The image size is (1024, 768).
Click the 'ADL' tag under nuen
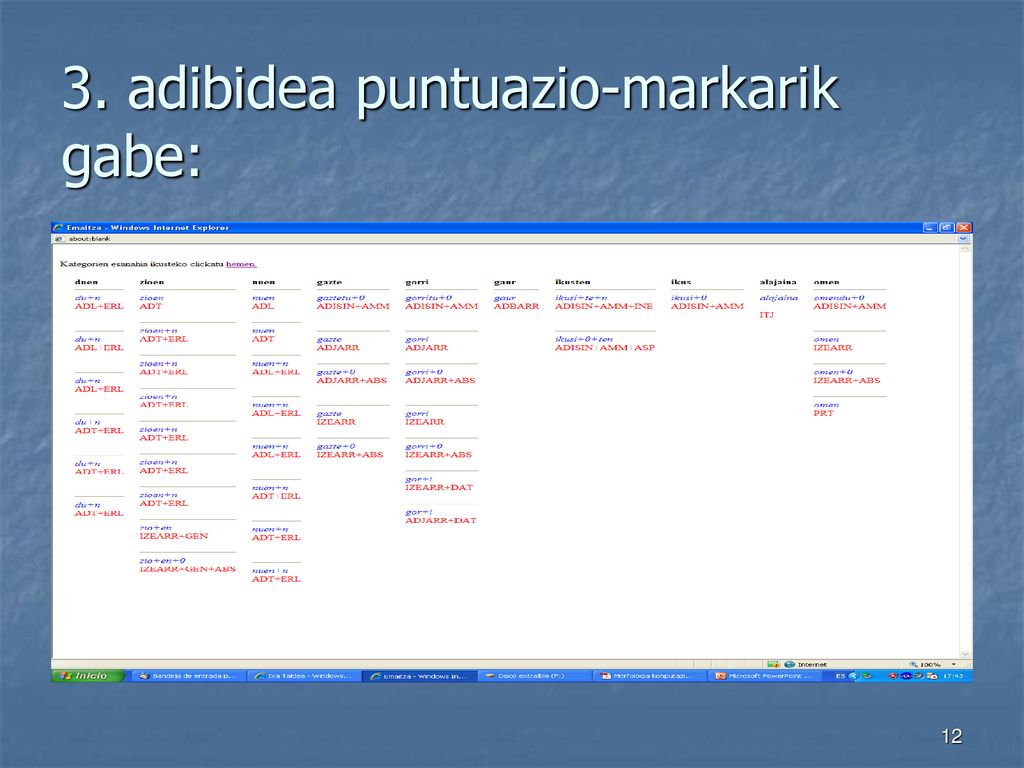[263, 306]
